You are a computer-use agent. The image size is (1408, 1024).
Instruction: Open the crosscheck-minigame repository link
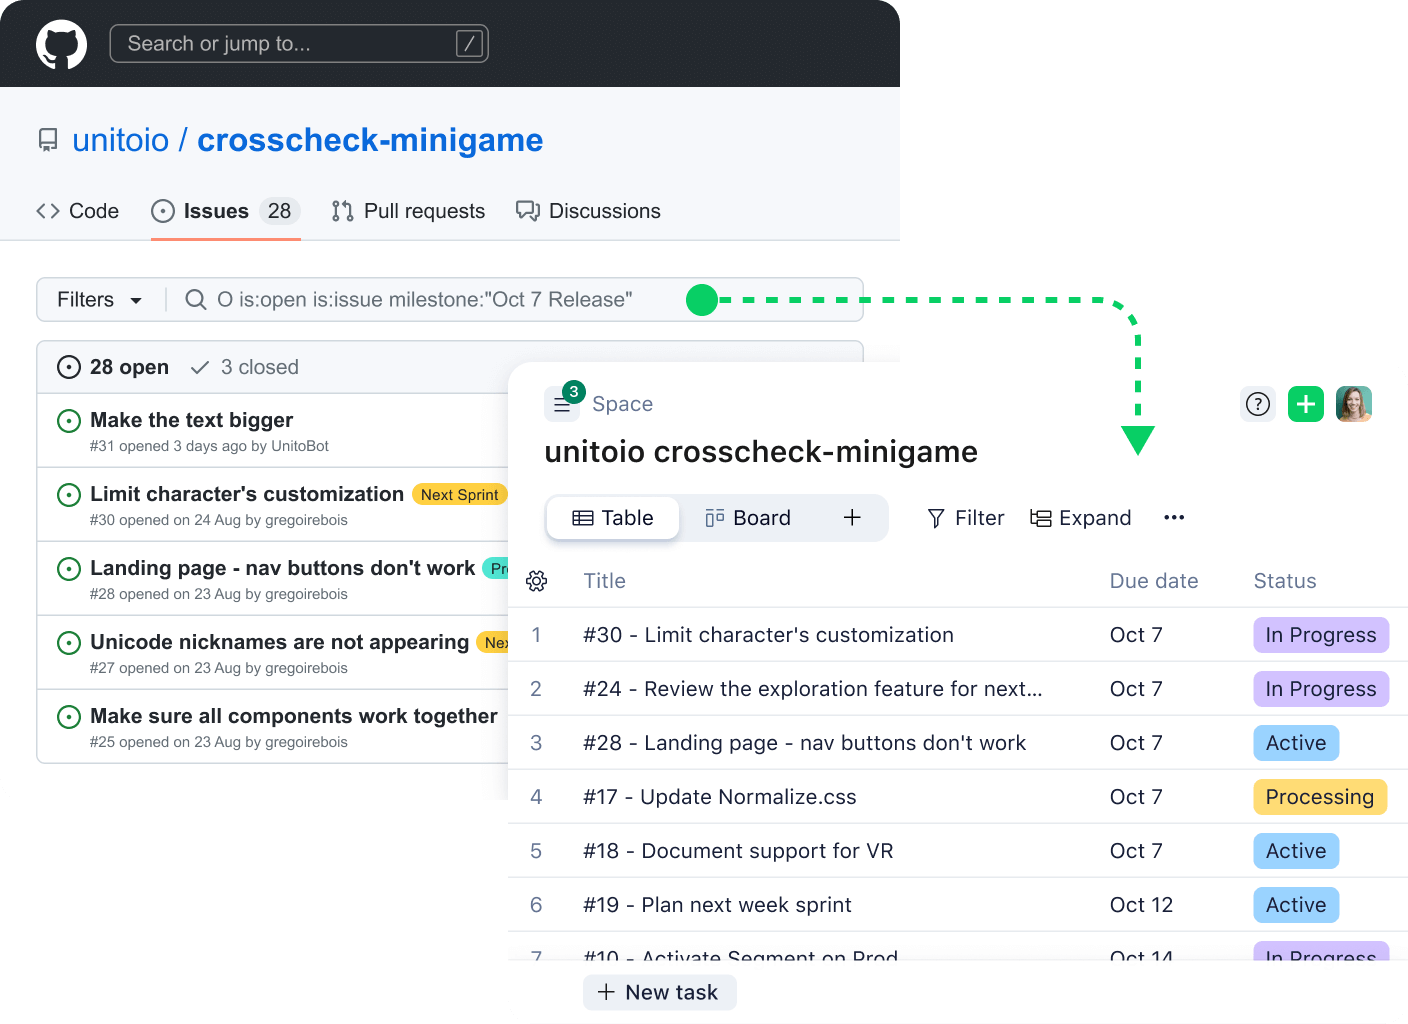click(x=370, y=140)
